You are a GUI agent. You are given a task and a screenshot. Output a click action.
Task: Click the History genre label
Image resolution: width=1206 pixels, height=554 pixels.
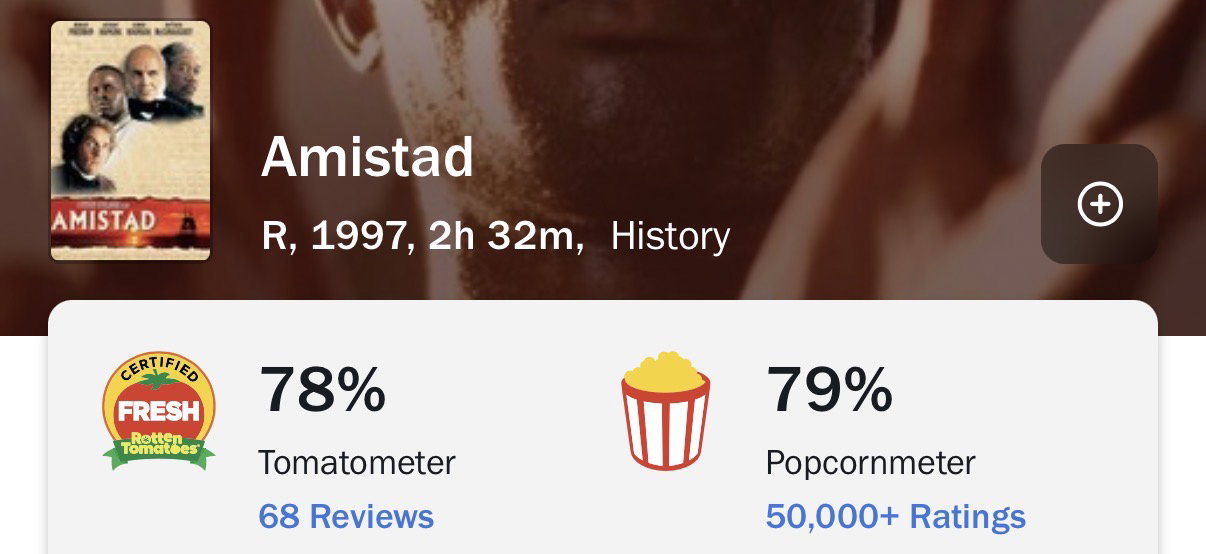tap(670, 237)
